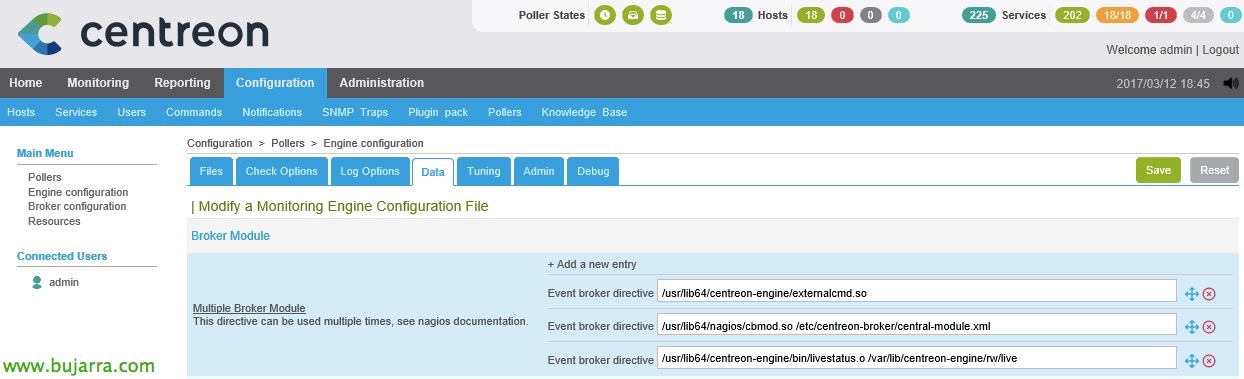Click the red critical services counter

coord(1160,15)
